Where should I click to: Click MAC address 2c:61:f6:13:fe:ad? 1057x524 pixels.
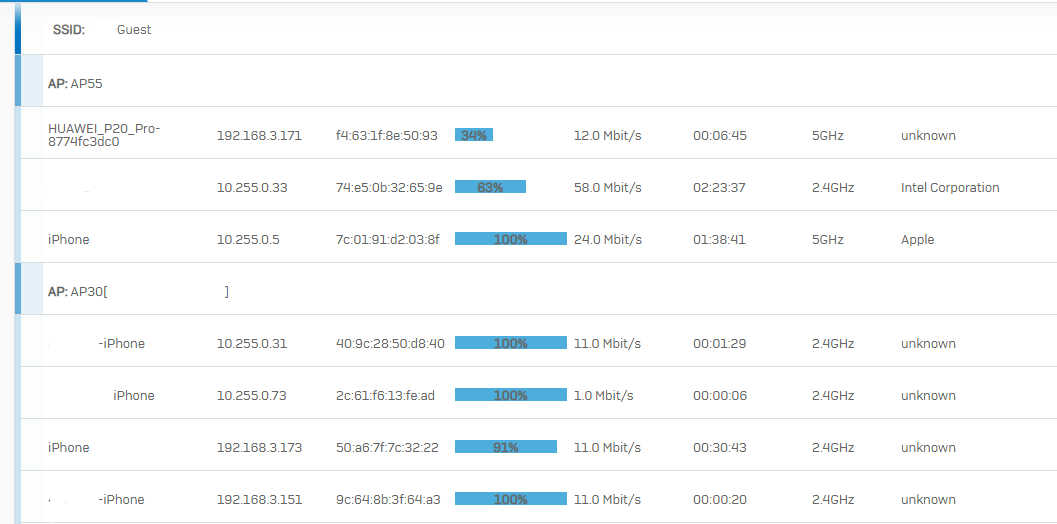(385, 396)
